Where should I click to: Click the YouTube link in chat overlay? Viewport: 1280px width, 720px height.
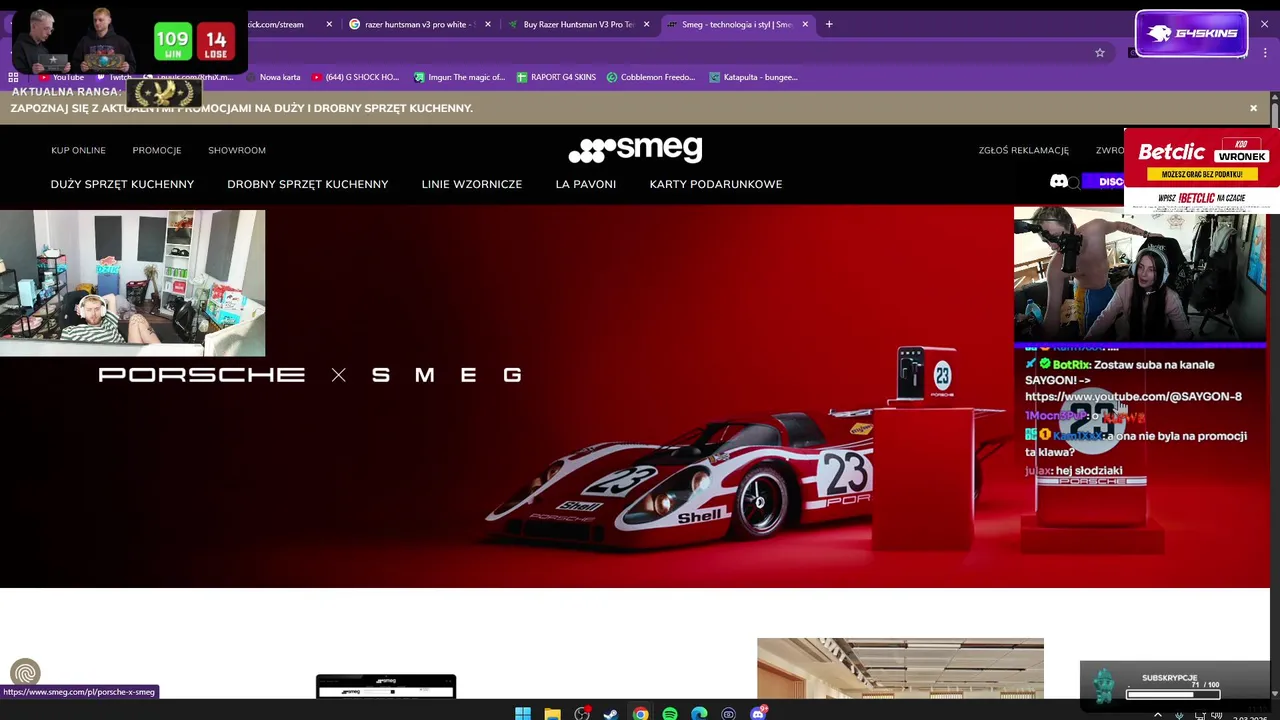[x=1133, y=397]
